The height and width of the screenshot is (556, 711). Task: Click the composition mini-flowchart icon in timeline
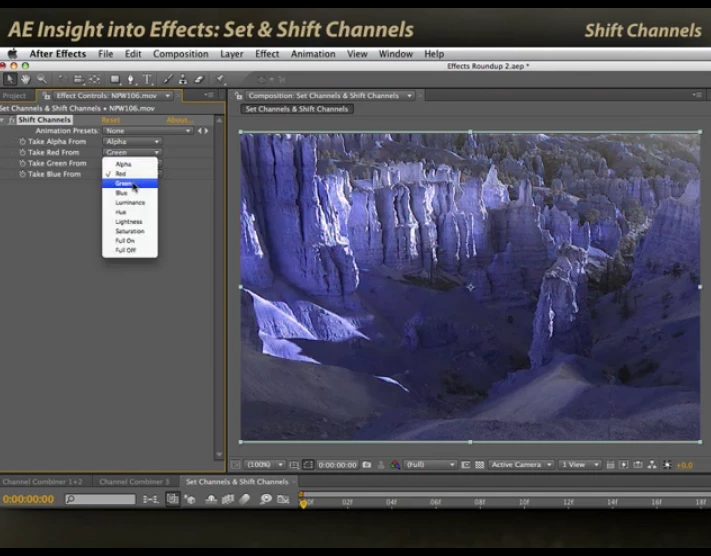pos(150,499)
